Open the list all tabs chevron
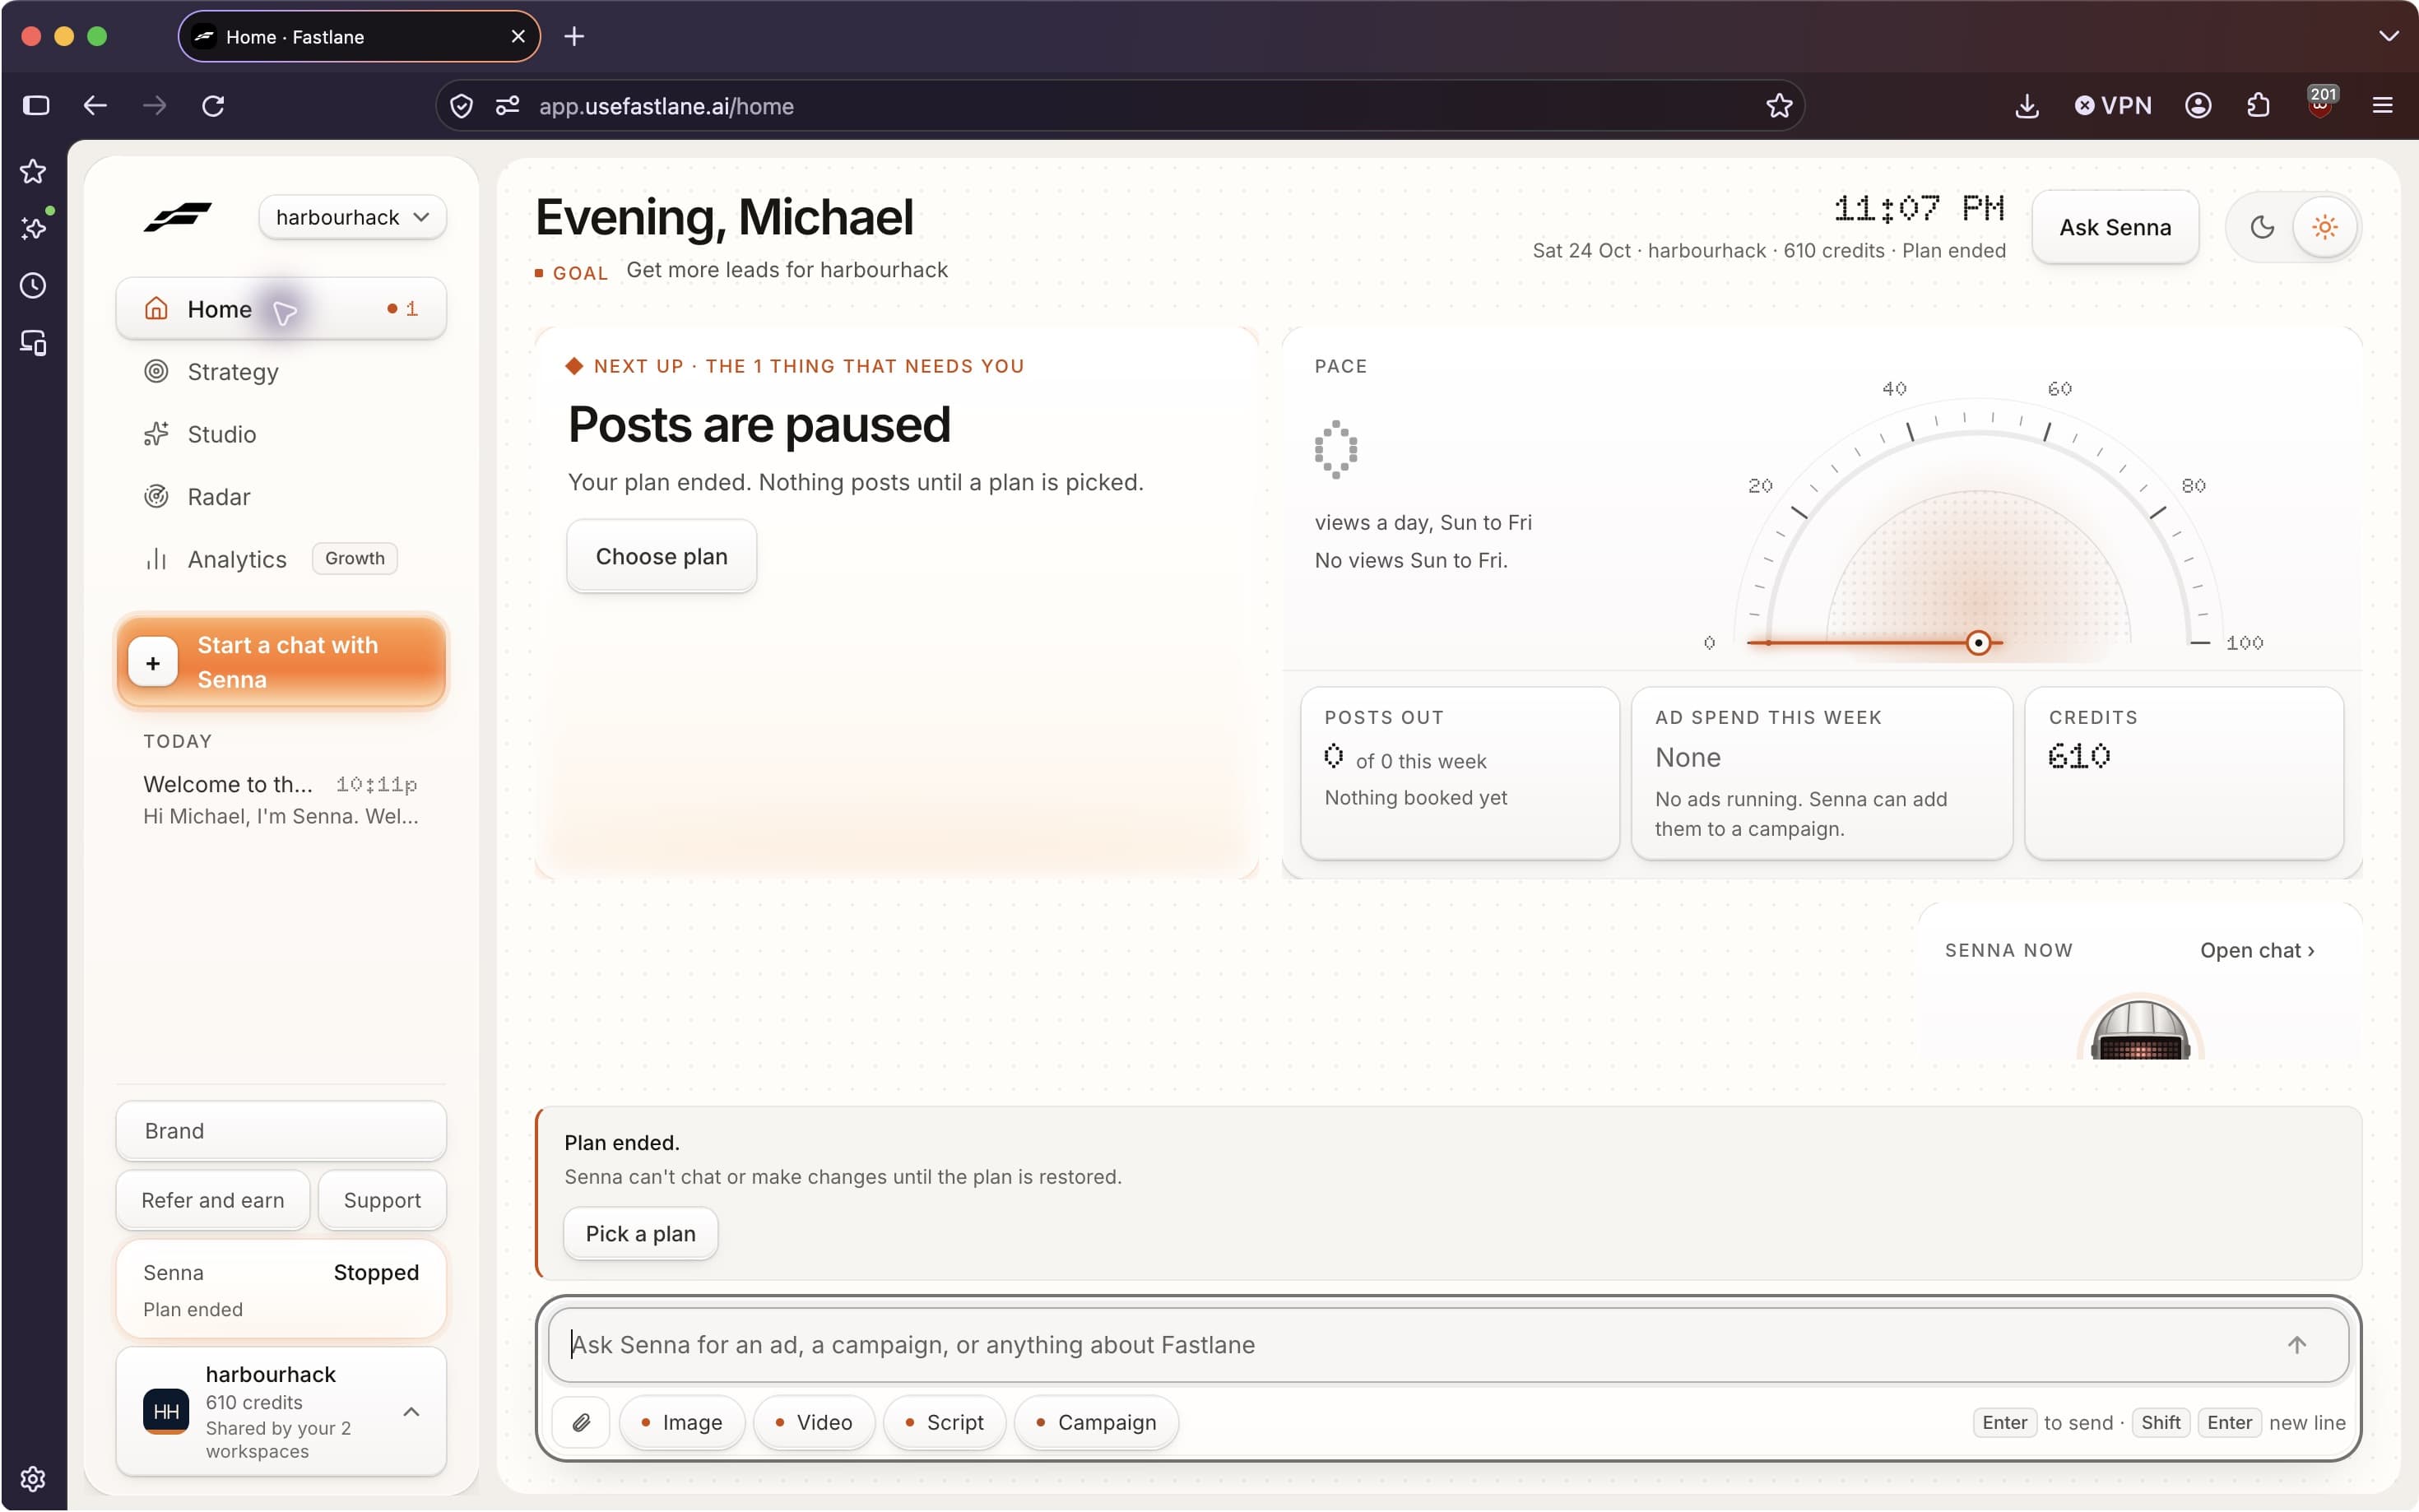This screenshot has width=2419, height=1512. point(2388,36)
